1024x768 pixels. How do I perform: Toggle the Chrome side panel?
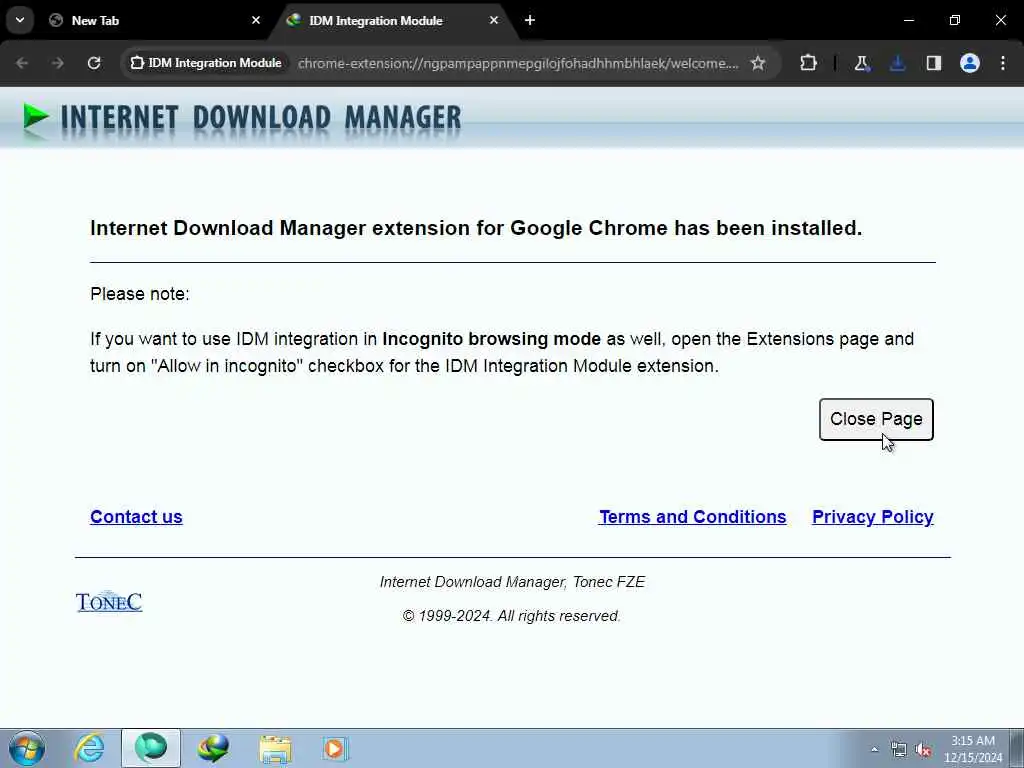click(933, 63)
